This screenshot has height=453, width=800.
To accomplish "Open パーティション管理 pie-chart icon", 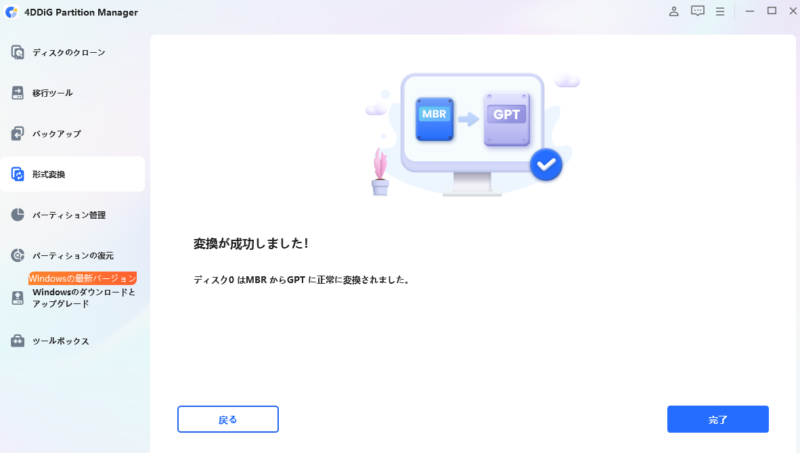I will pos(17,215).
